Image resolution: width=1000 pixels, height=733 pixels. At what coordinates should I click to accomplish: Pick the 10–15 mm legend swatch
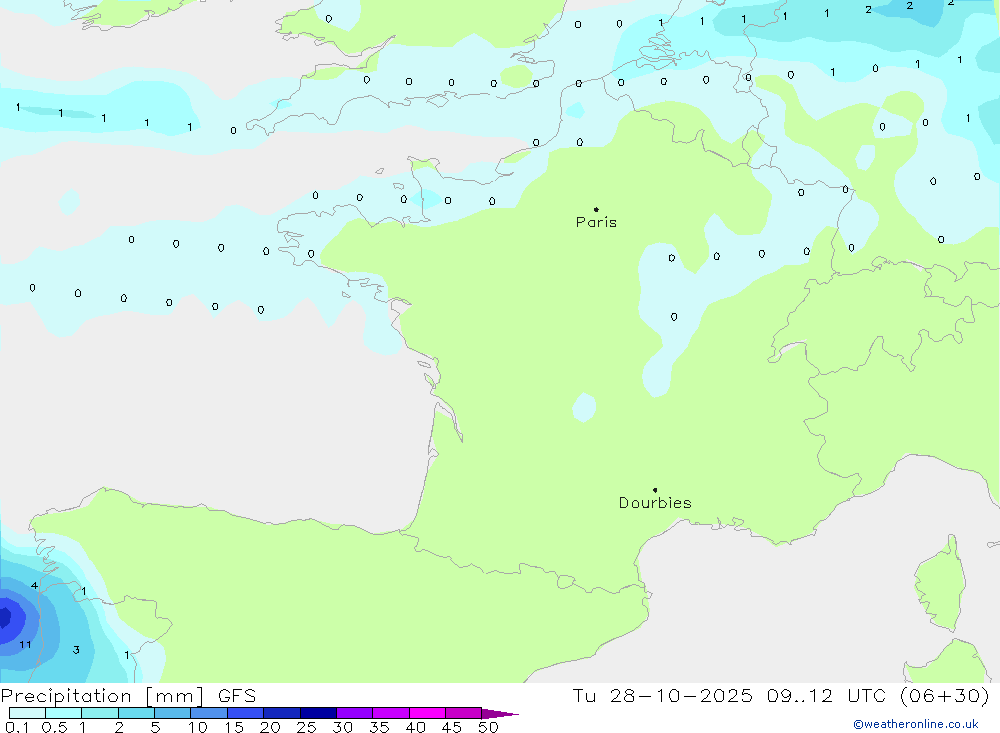(209, 713)
